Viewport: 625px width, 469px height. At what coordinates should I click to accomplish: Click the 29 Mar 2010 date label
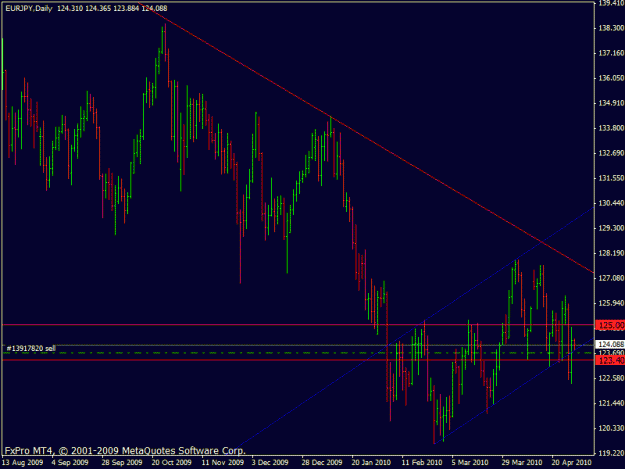(522, 463)
